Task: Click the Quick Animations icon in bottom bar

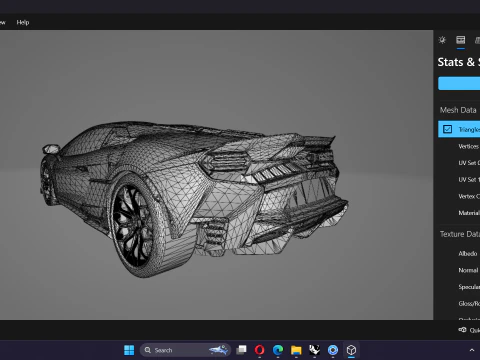Action: (x=462, y=330)
